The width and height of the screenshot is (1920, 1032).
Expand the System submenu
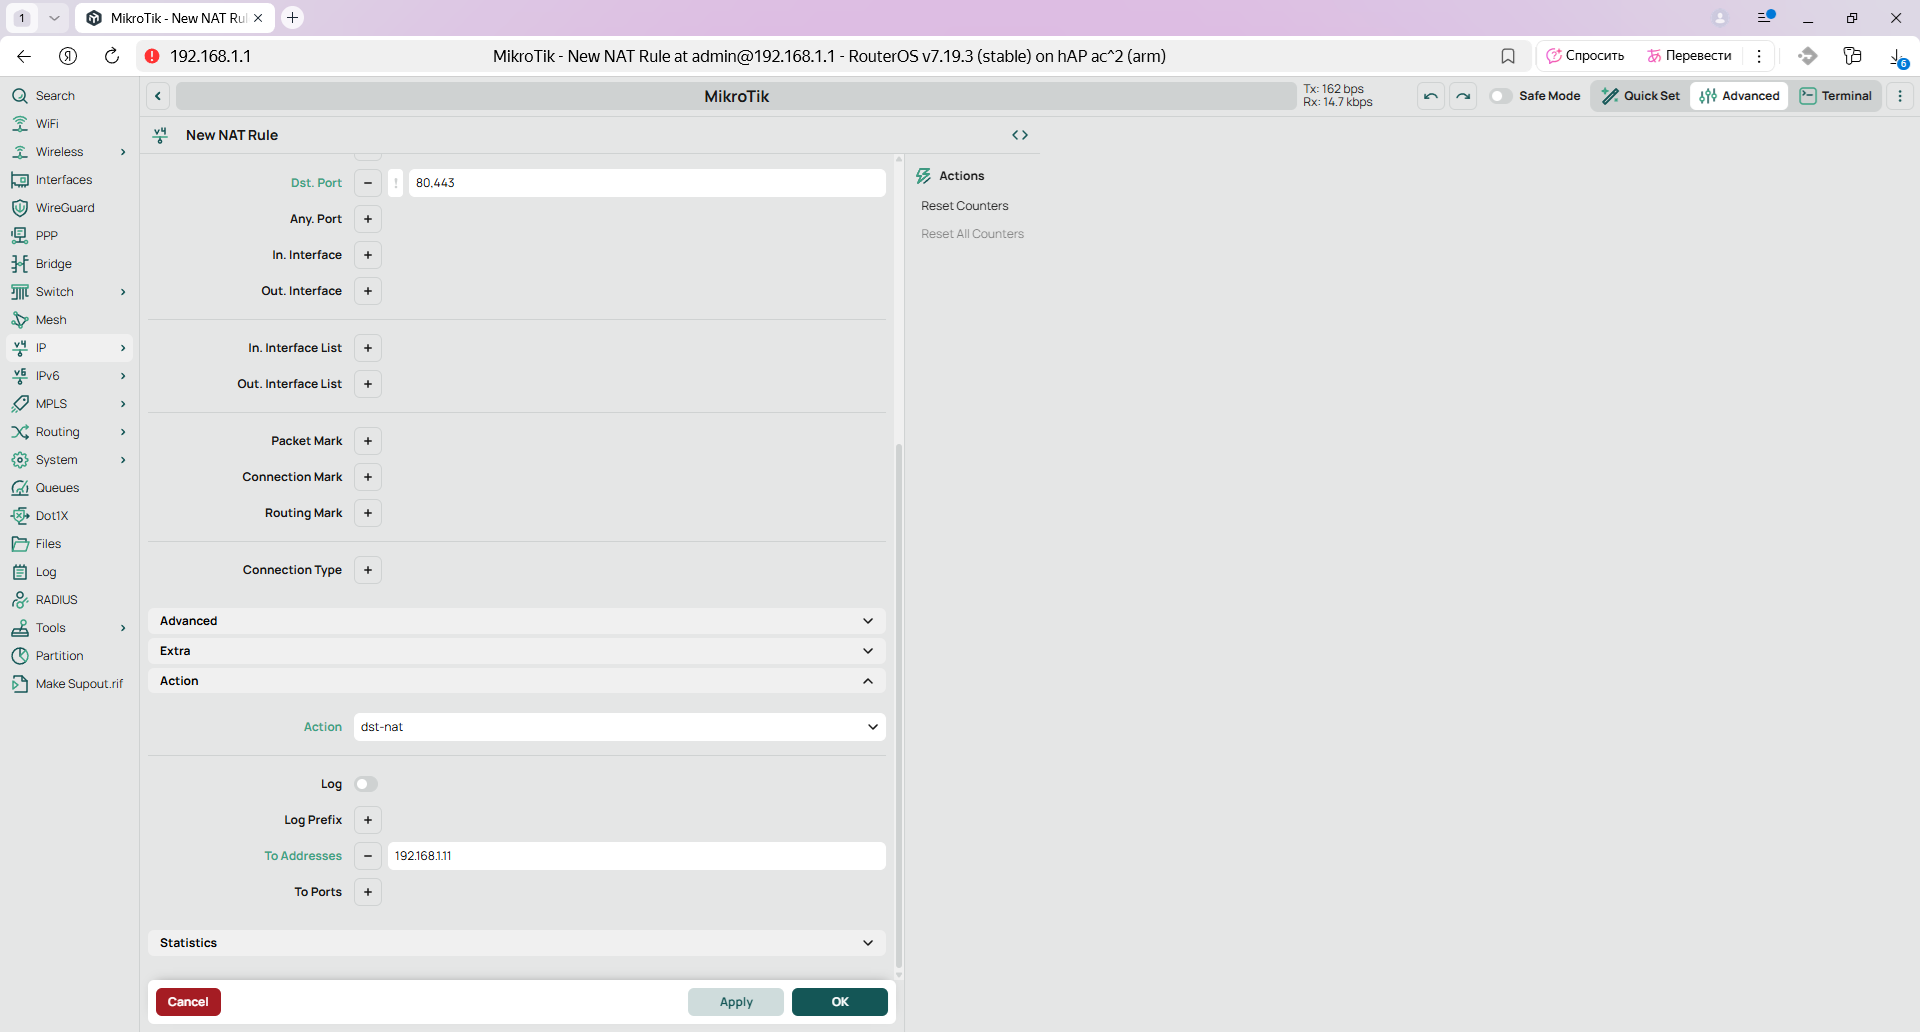tap(123, 460)
